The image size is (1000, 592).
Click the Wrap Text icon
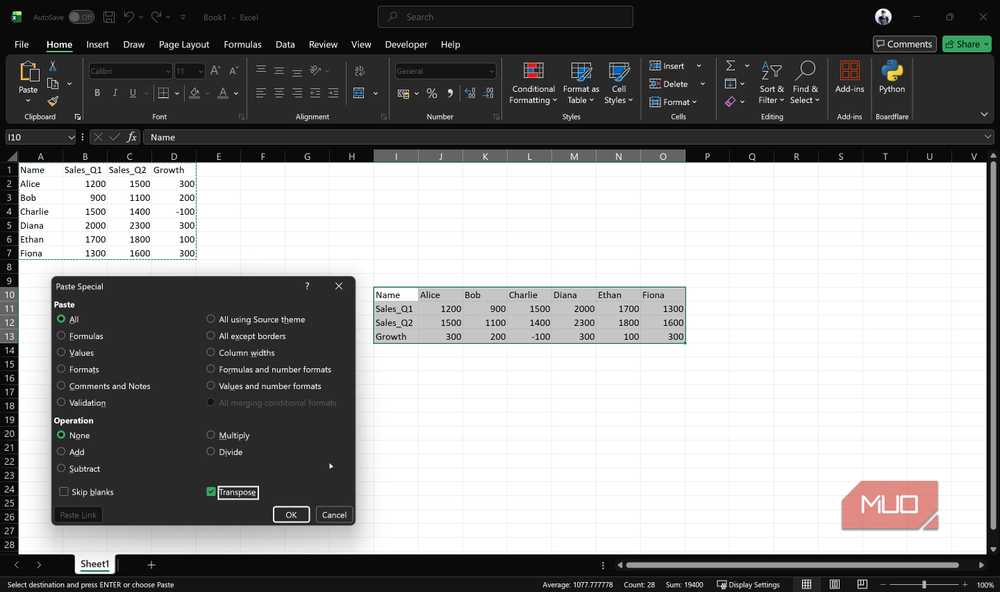(359, 71)
